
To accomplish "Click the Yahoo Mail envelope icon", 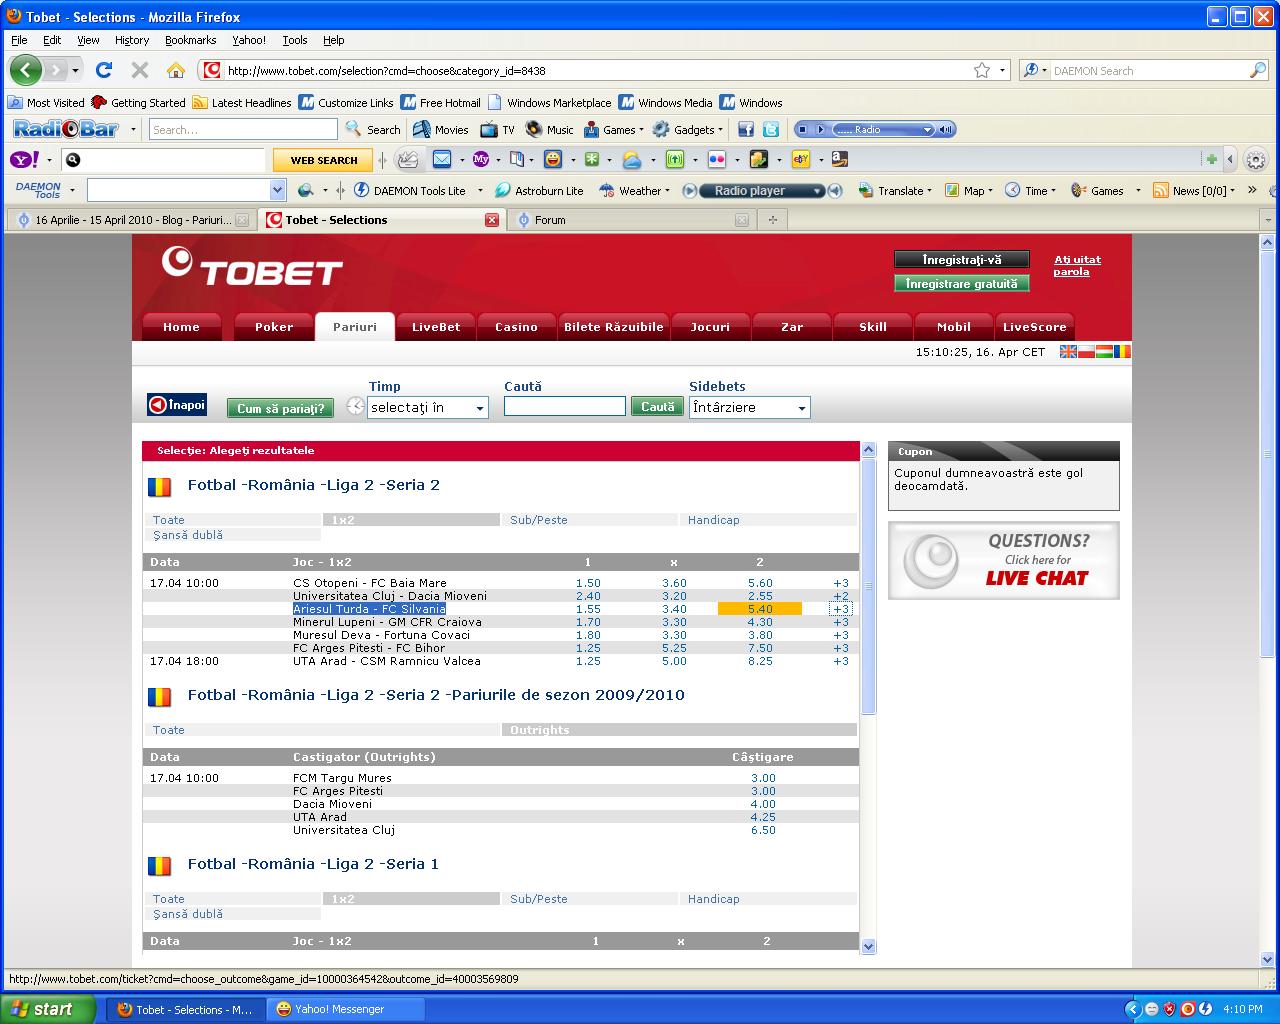I will tap(441, 159).
